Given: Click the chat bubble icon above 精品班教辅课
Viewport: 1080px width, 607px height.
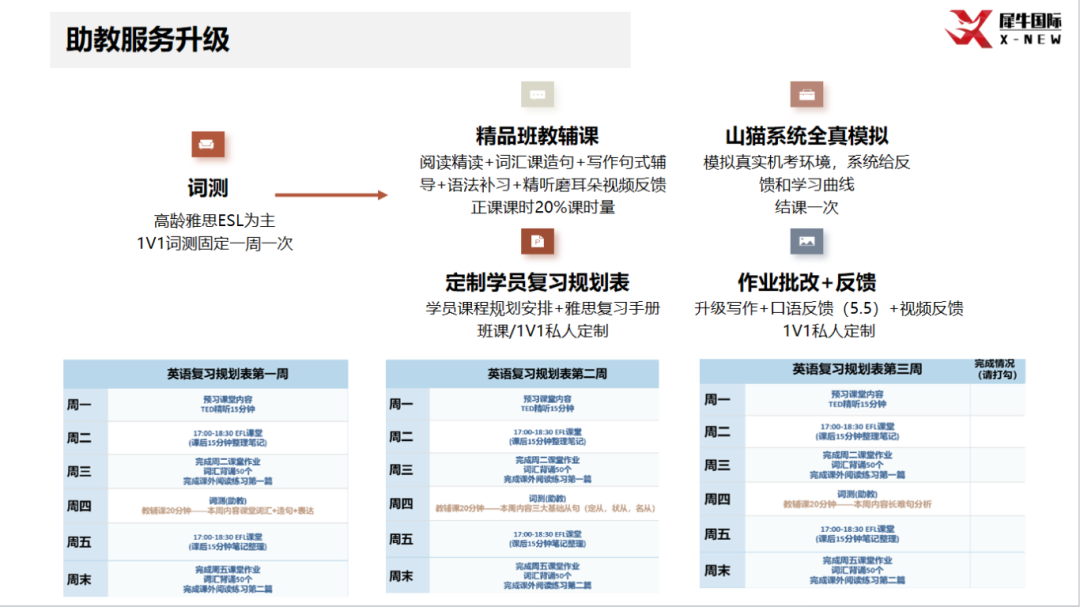Looking at the screenshot, I should click(x=537, y=94).
